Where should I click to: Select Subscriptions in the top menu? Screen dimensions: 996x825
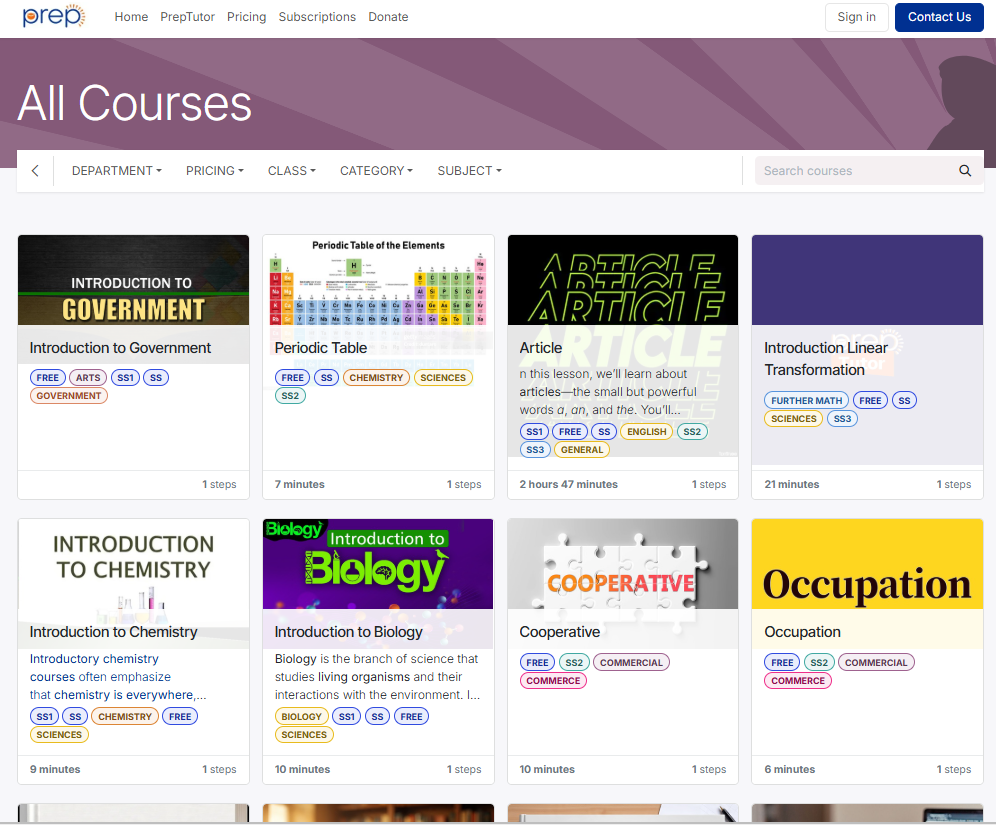[x=317, y=17]
